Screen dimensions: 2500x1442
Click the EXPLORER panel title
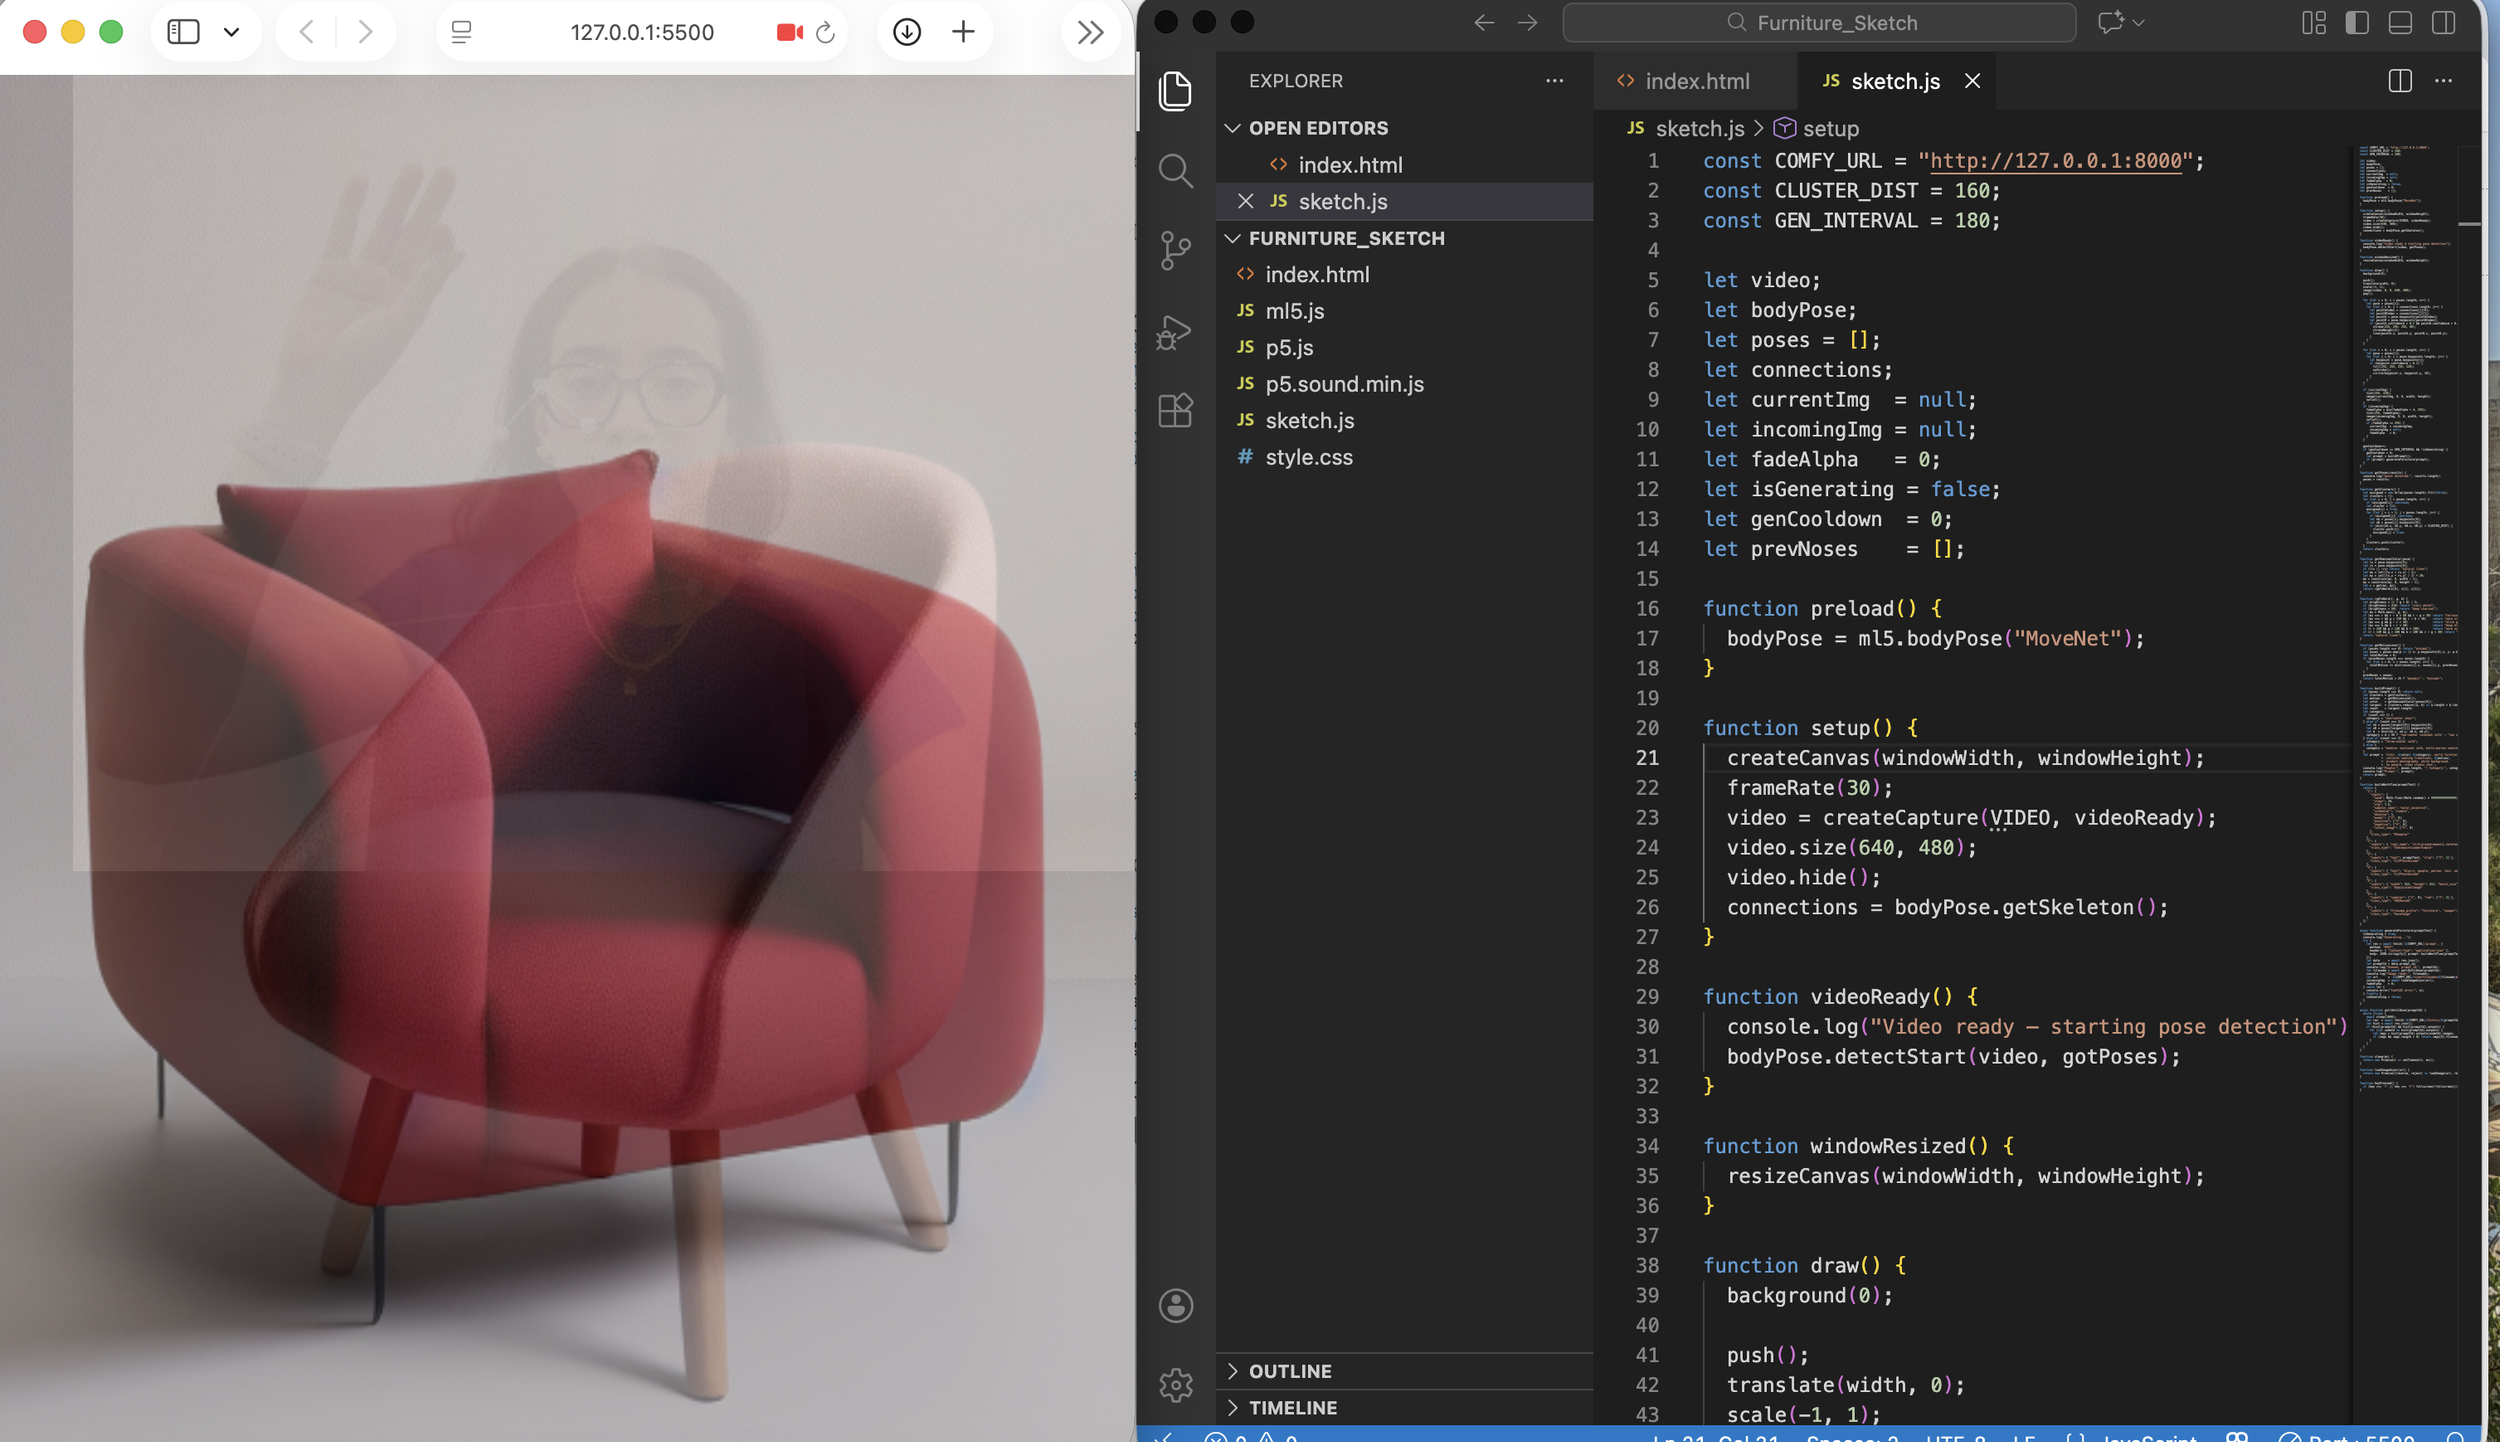[1295, 81]
